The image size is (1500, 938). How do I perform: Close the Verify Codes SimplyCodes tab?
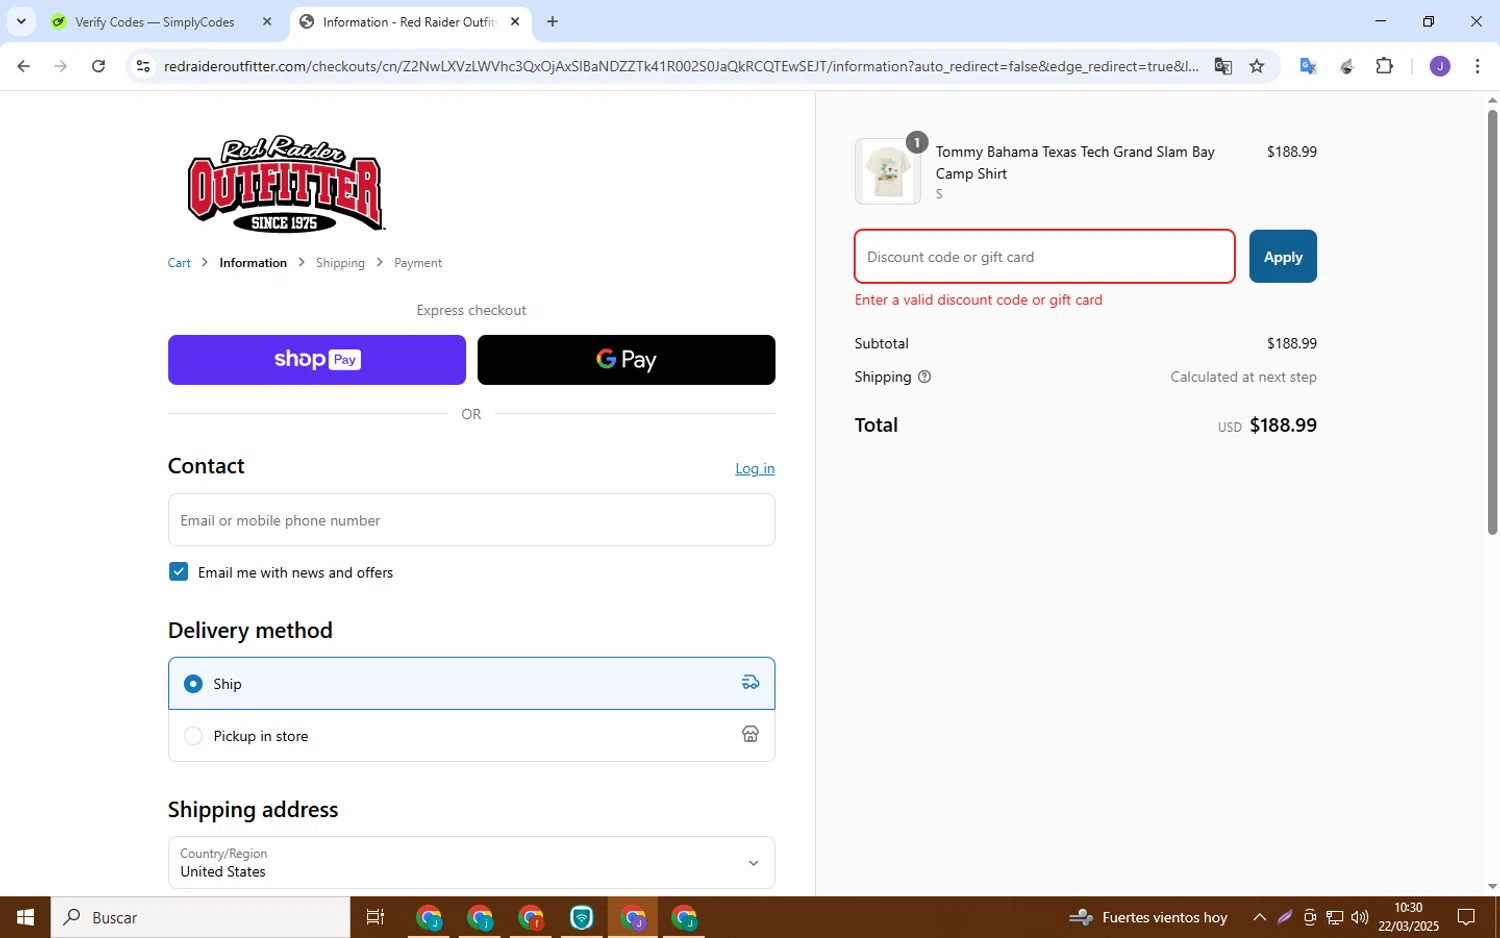(x=267, y=21)
